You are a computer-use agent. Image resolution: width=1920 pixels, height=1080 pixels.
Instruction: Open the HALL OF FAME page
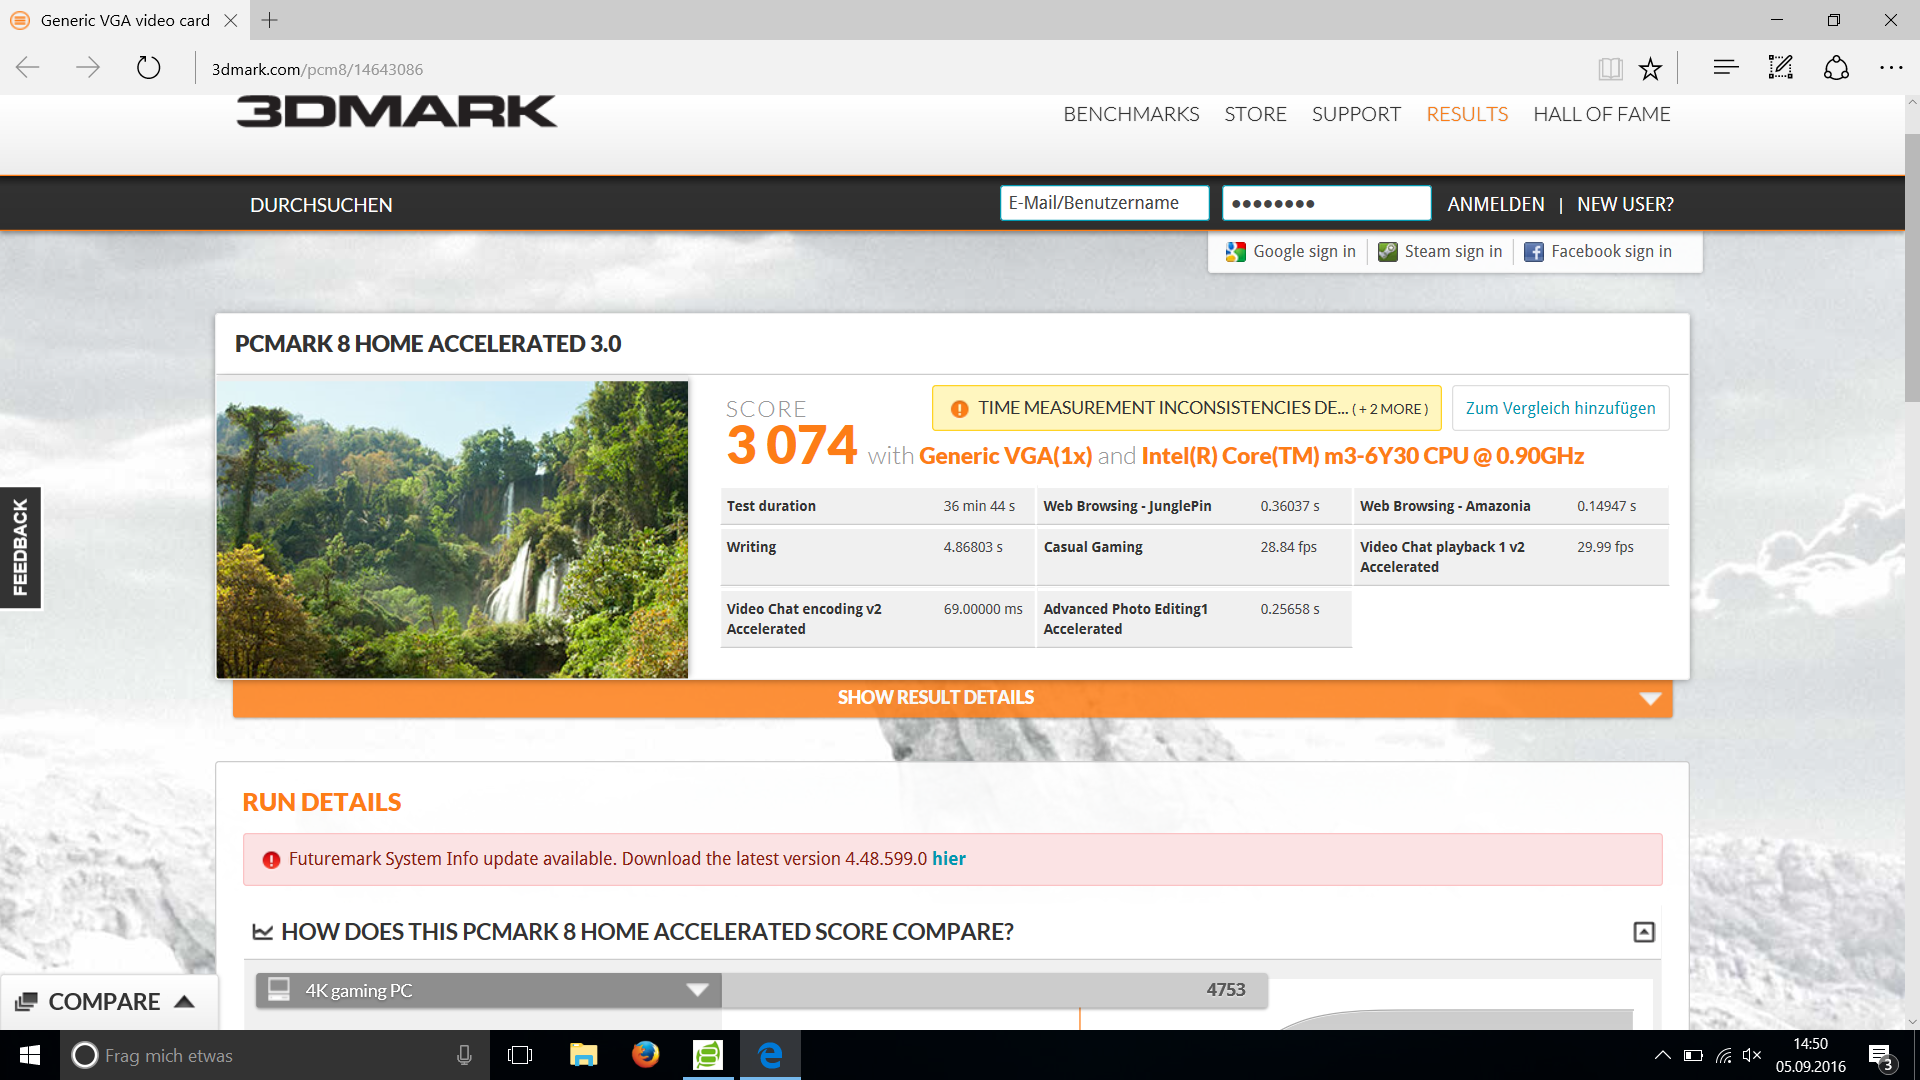click(1602, 114)
